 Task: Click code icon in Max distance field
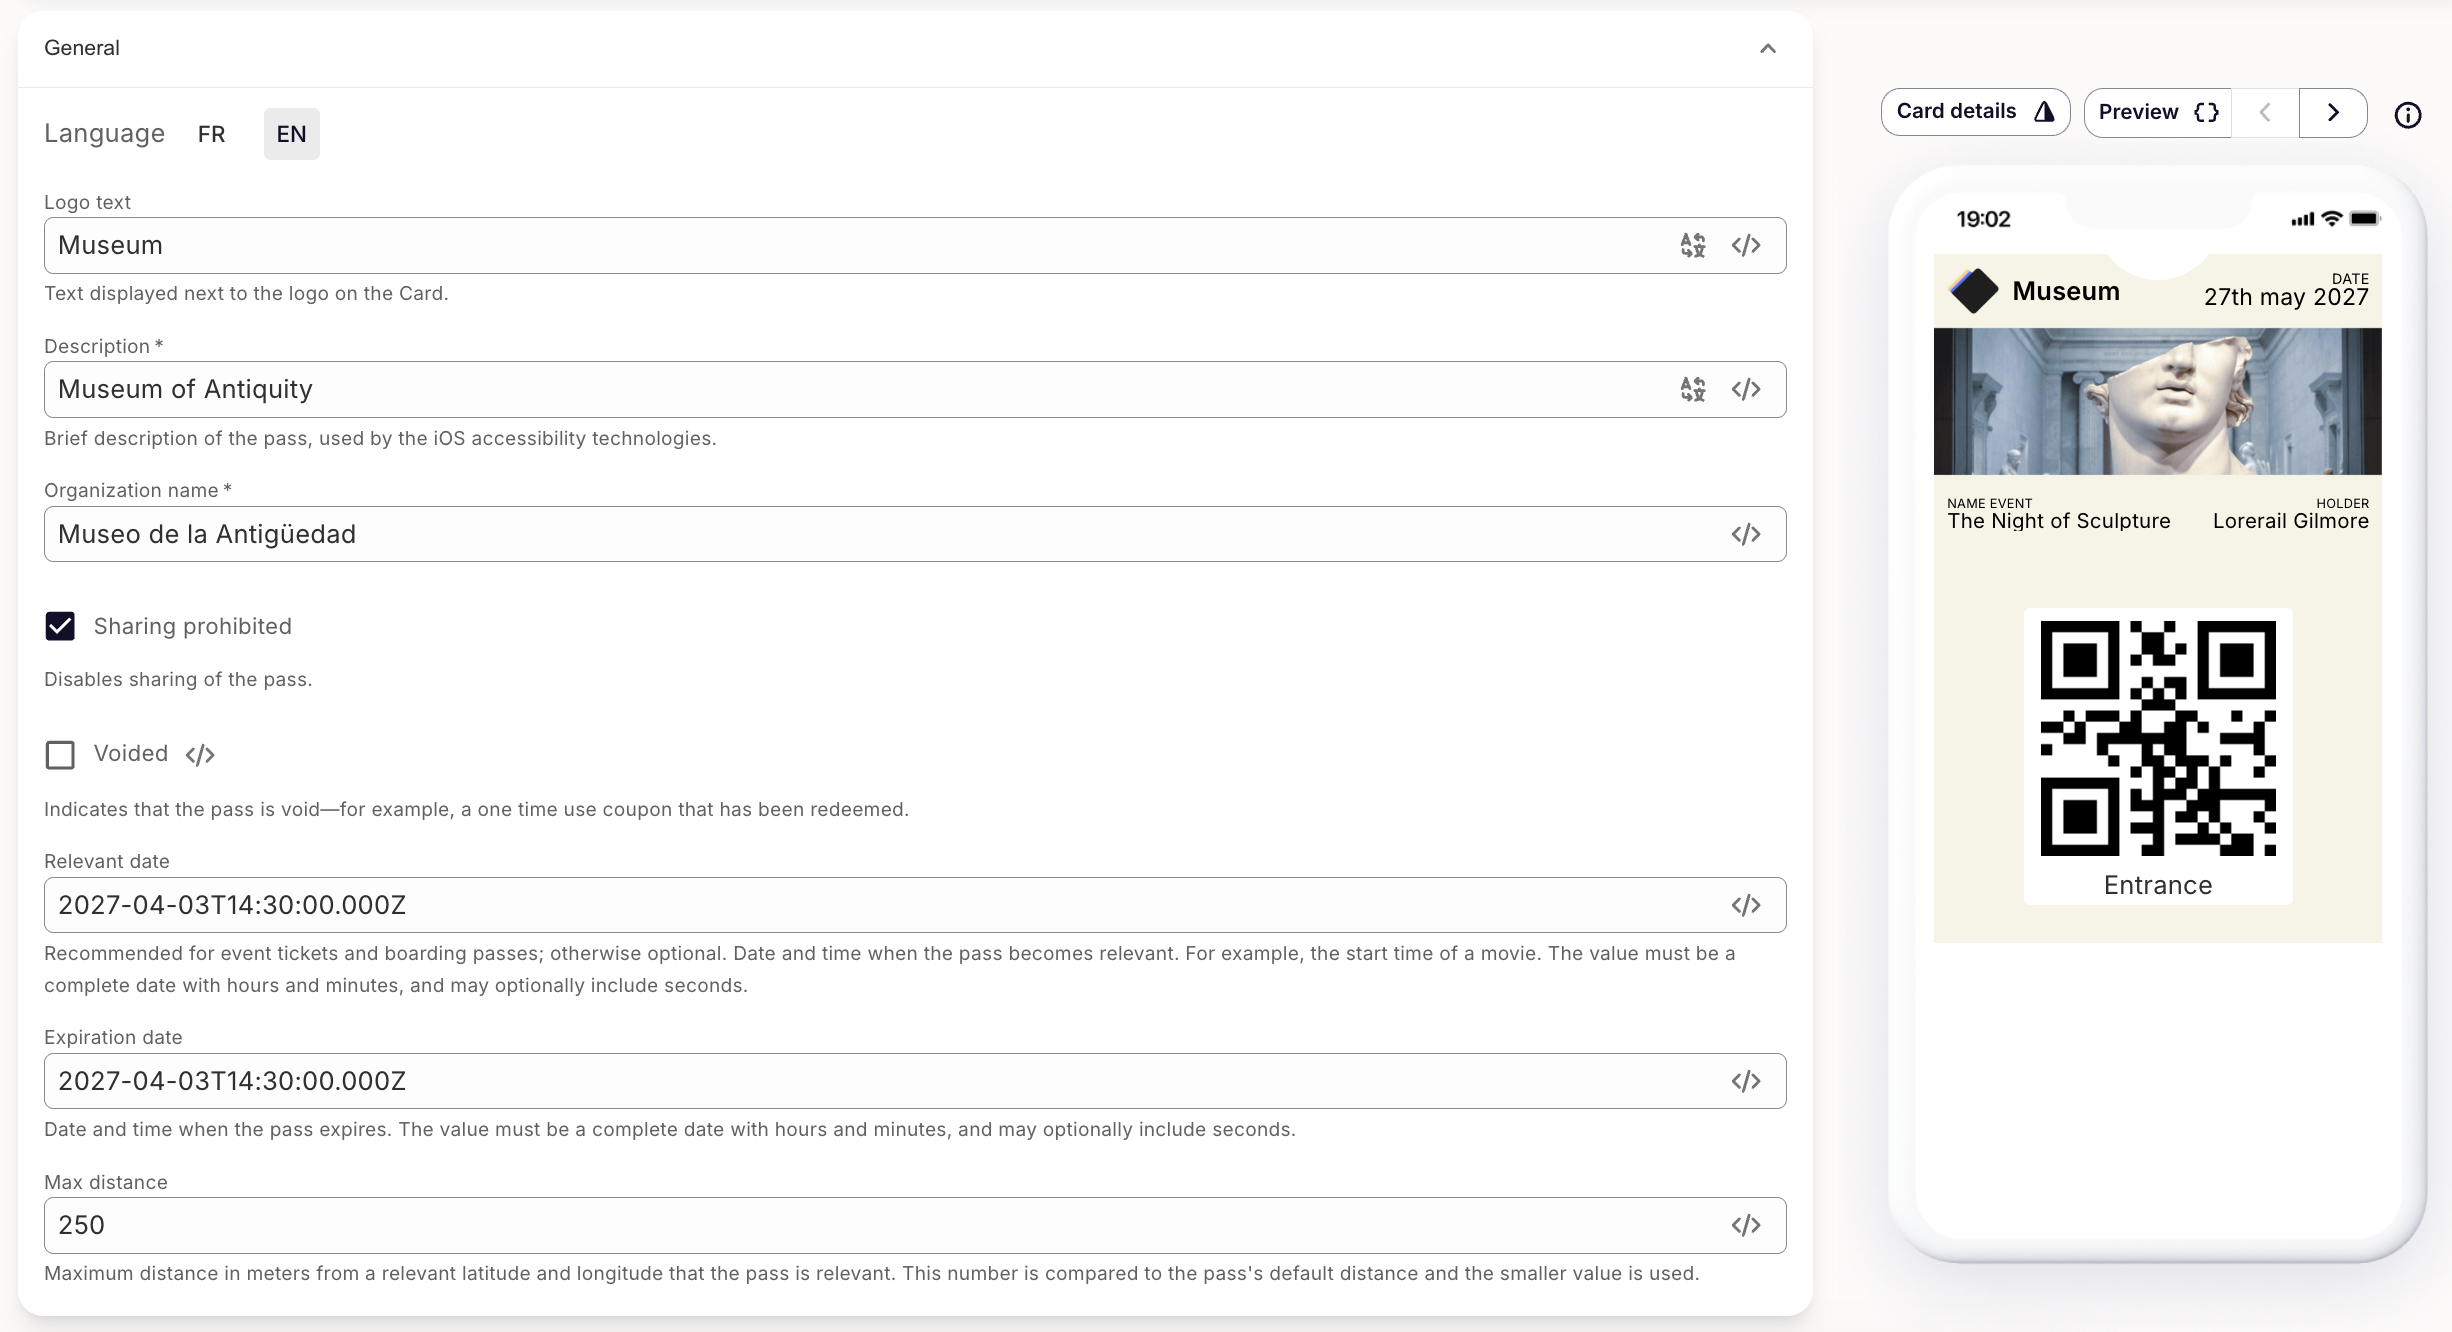(x=1746, y=1225)
